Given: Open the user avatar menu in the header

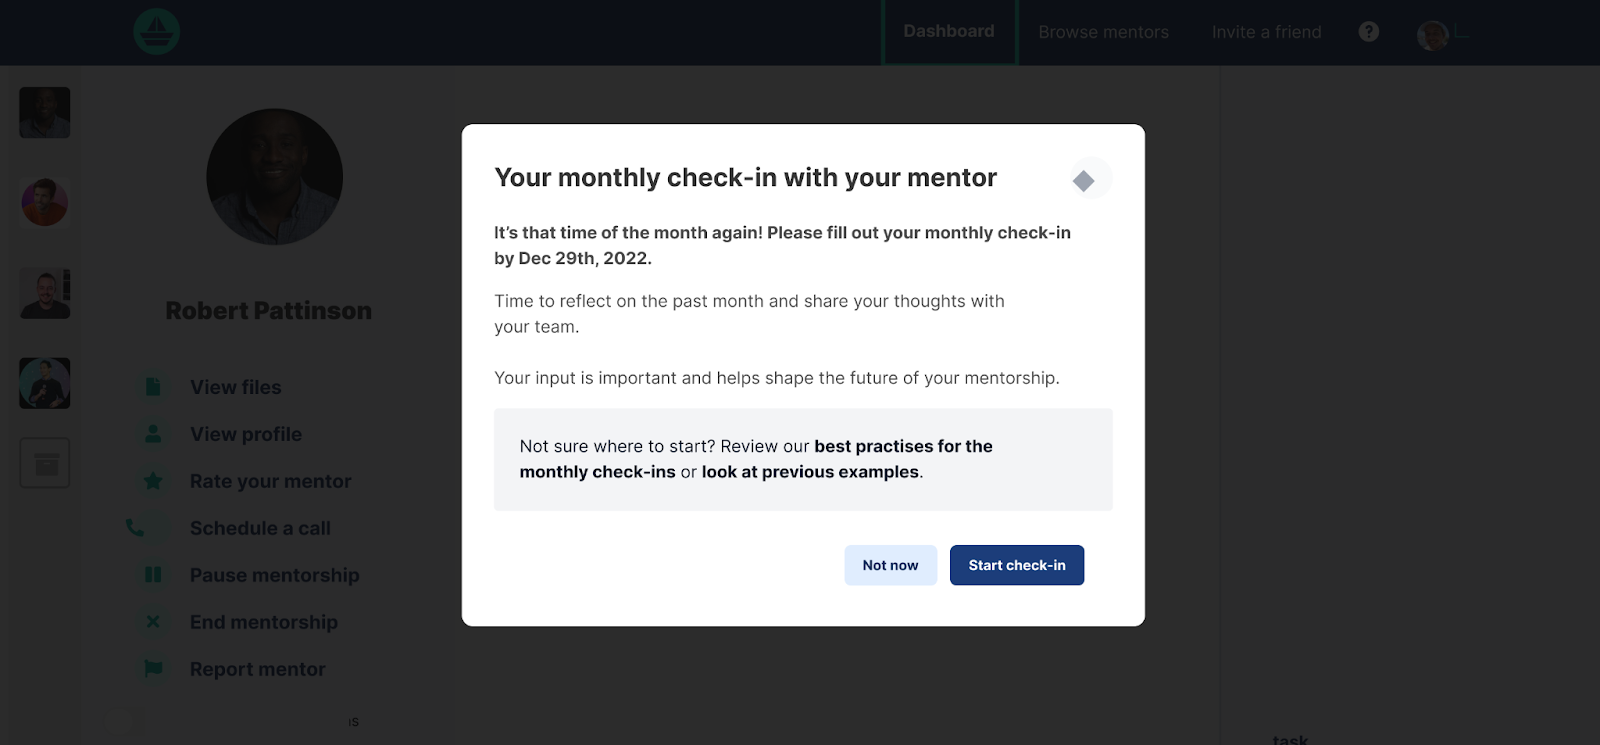Looking at the screenshot, I should tap(1433, 35).
